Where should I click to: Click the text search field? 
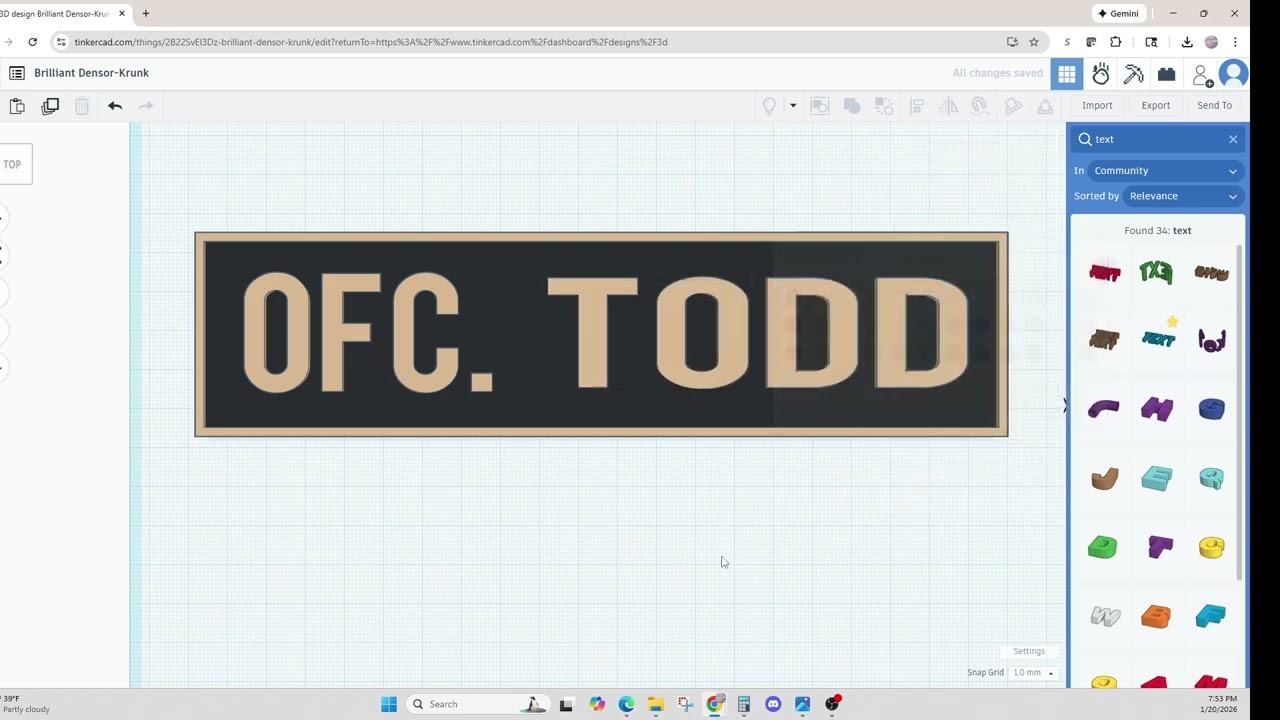1157,140
